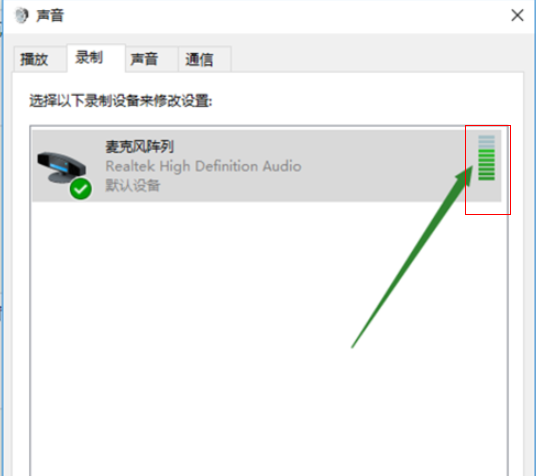Click the speaker icon in the title bar
The height and width of the screenshot is (476, 536).
coord(21,15)
